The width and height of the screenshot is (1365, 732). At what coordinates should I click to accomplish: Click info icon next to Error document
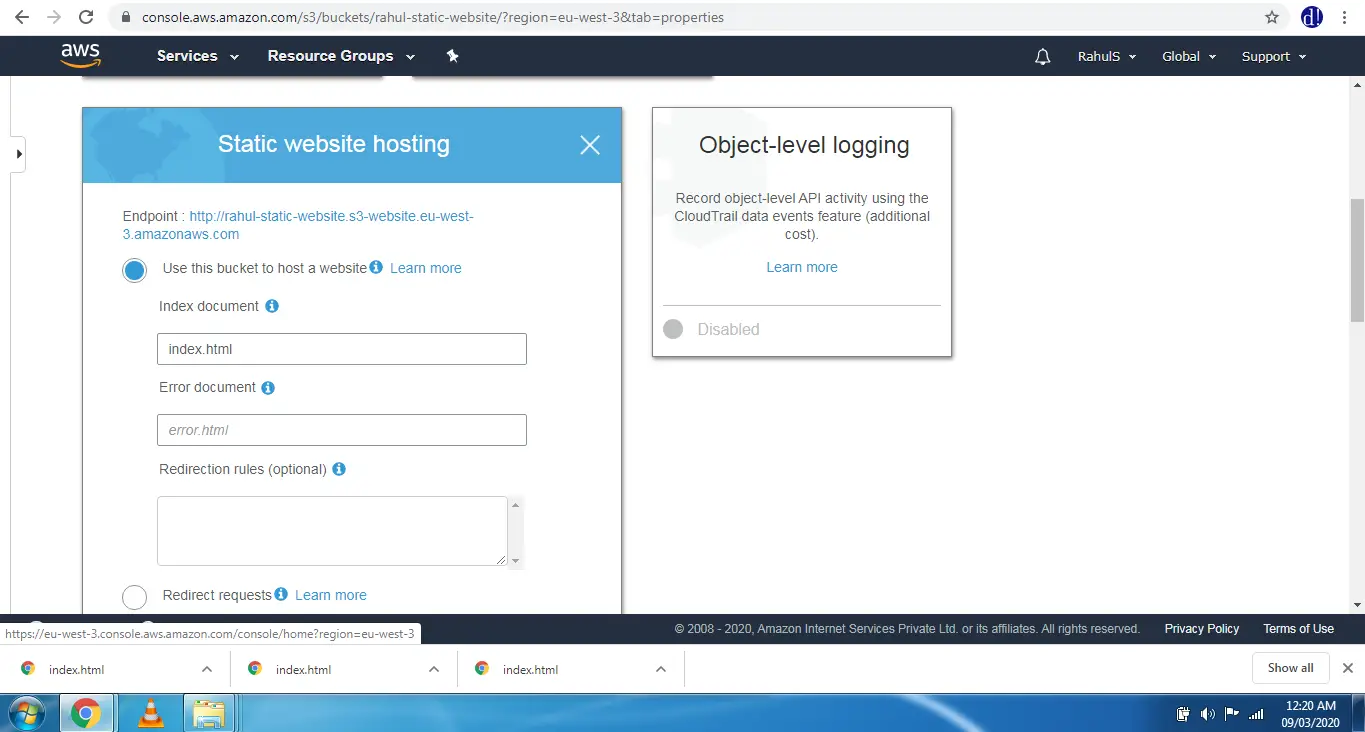point(268,387)
